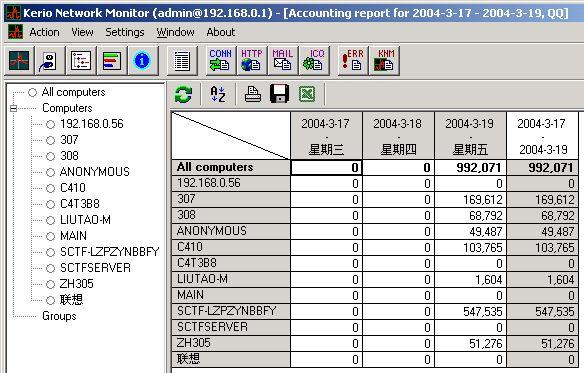584x373 pixels.
Task: Click the blue info icon button
Action: (143, 60)
